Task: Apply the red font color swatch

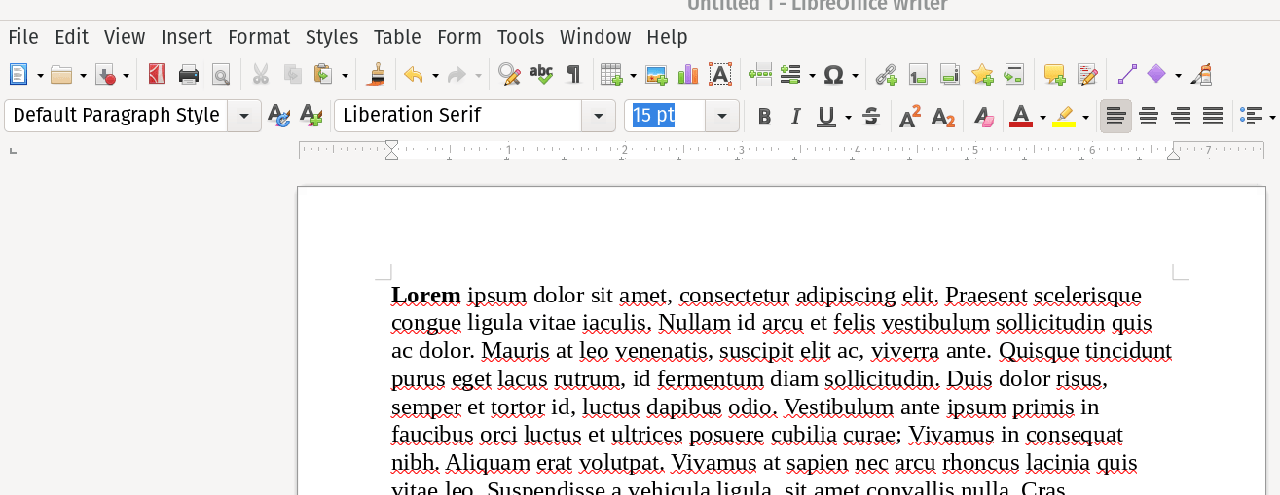Action: pyautogui.click(x=1020, y=117)
